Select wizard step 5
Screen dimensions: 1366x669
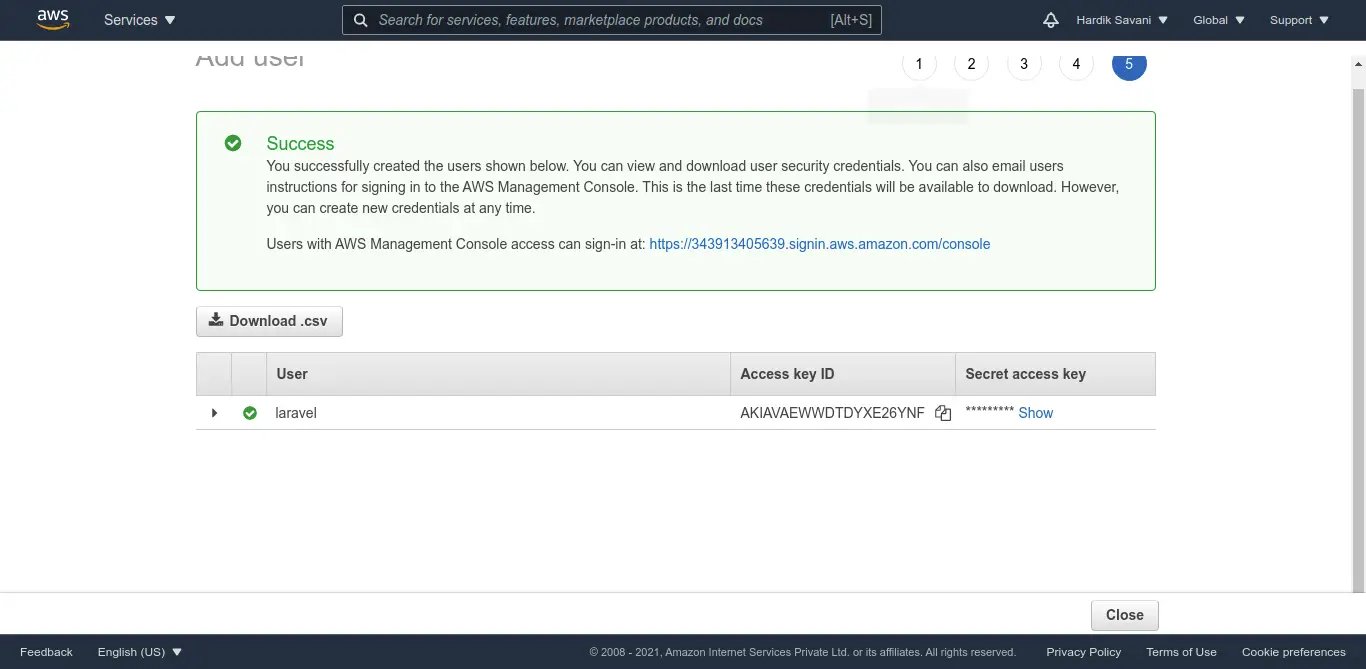[x=1129, y=64]
